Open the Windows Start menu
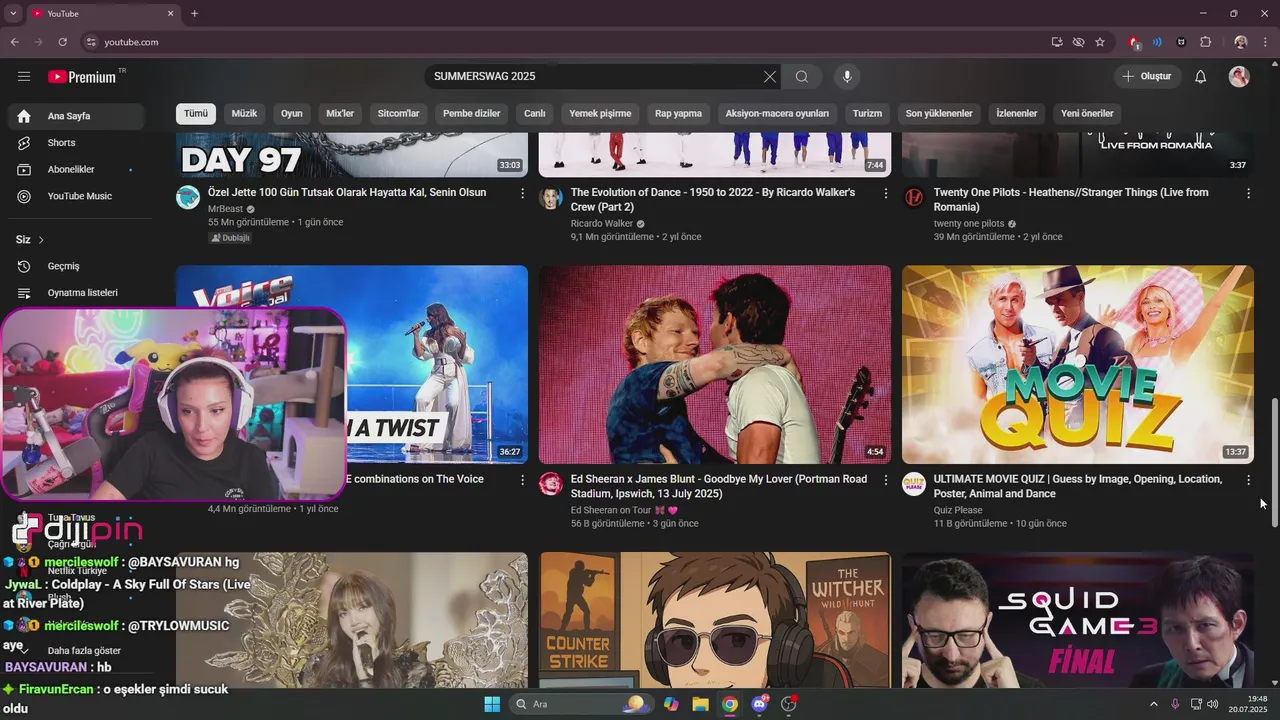1280x720 pixels. point(492,704)
